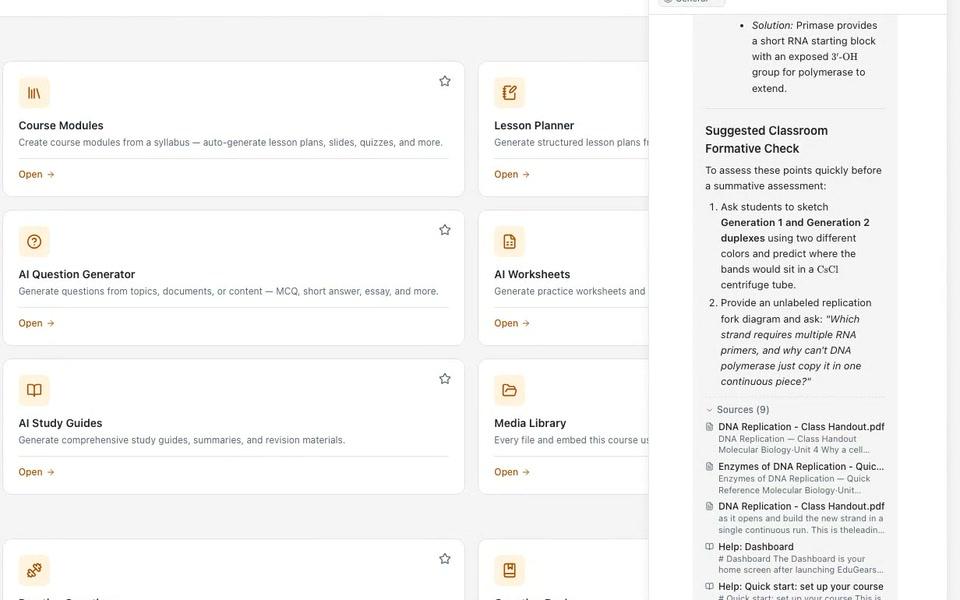
Task: Click the AI Worksheets document icon
Action: pyautogui.click(x=509, y=241)
